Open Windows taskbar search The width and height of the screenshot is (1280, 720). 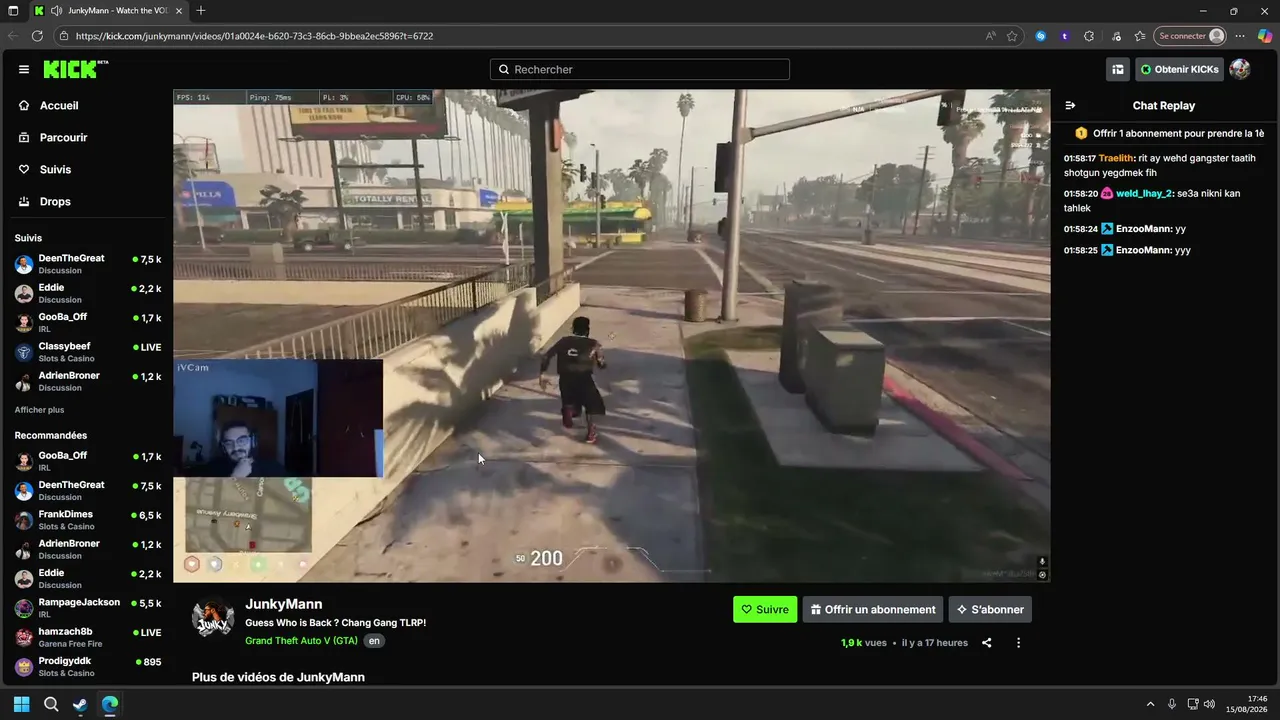(51, 704)
